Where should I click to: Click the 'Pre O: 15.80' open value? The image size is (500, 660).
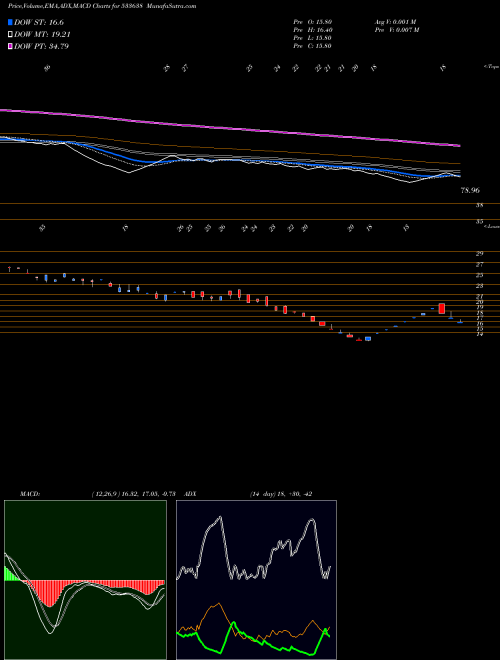point(312,22)
